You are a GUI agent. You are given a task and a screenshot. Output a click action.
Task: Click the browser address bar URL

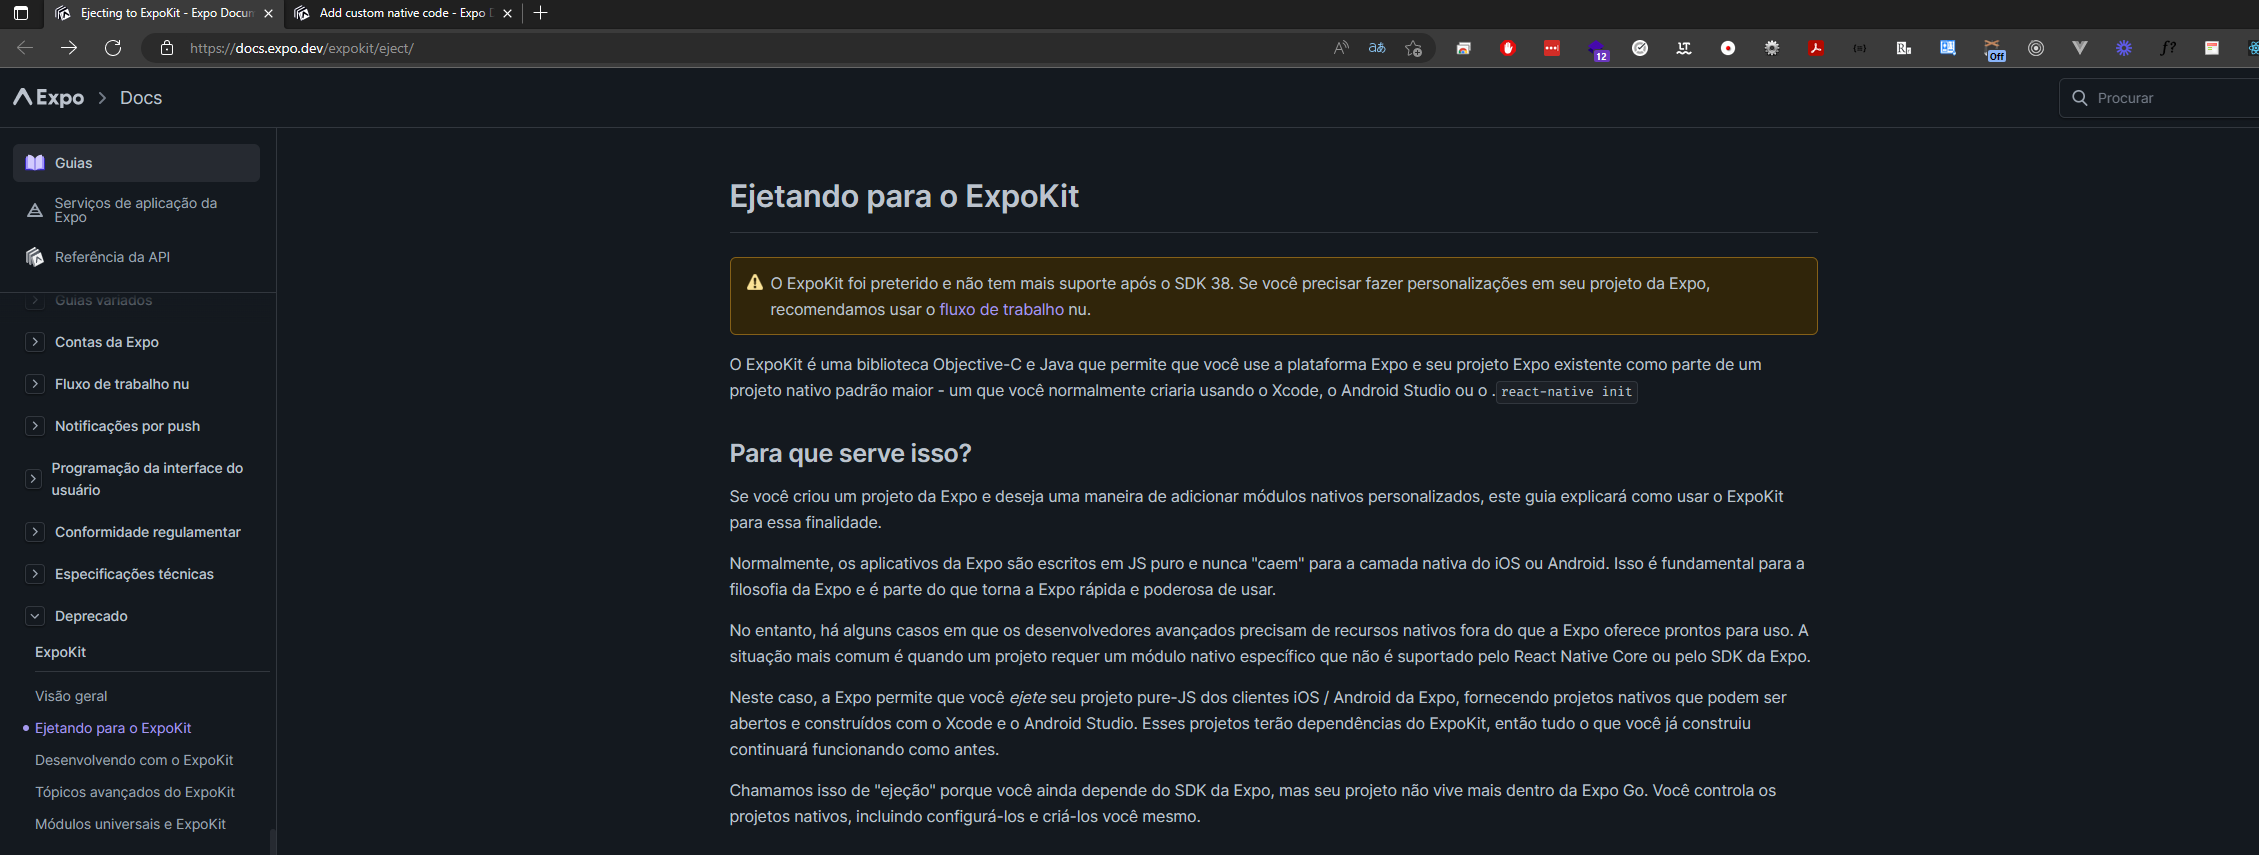pyautogui.click(x=301, y=48)
